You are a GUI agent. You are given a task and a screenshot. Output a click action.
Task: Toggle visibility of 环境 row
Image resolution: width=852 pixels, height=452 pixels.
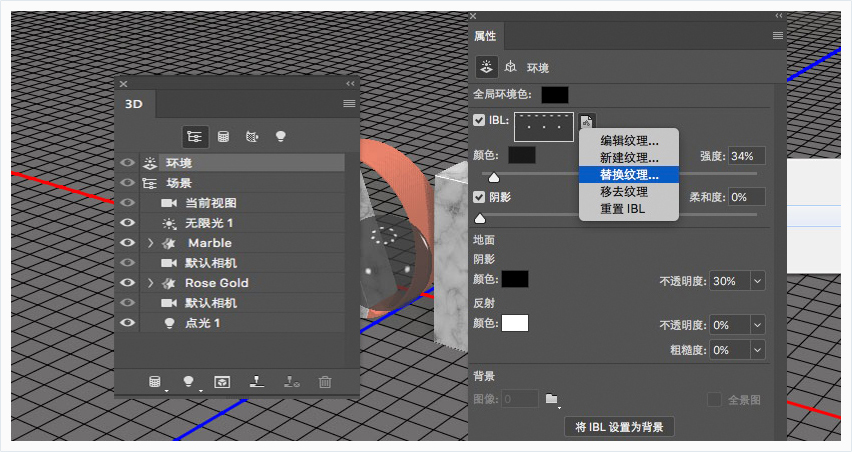pyautogui.click(x=127, y=162)
